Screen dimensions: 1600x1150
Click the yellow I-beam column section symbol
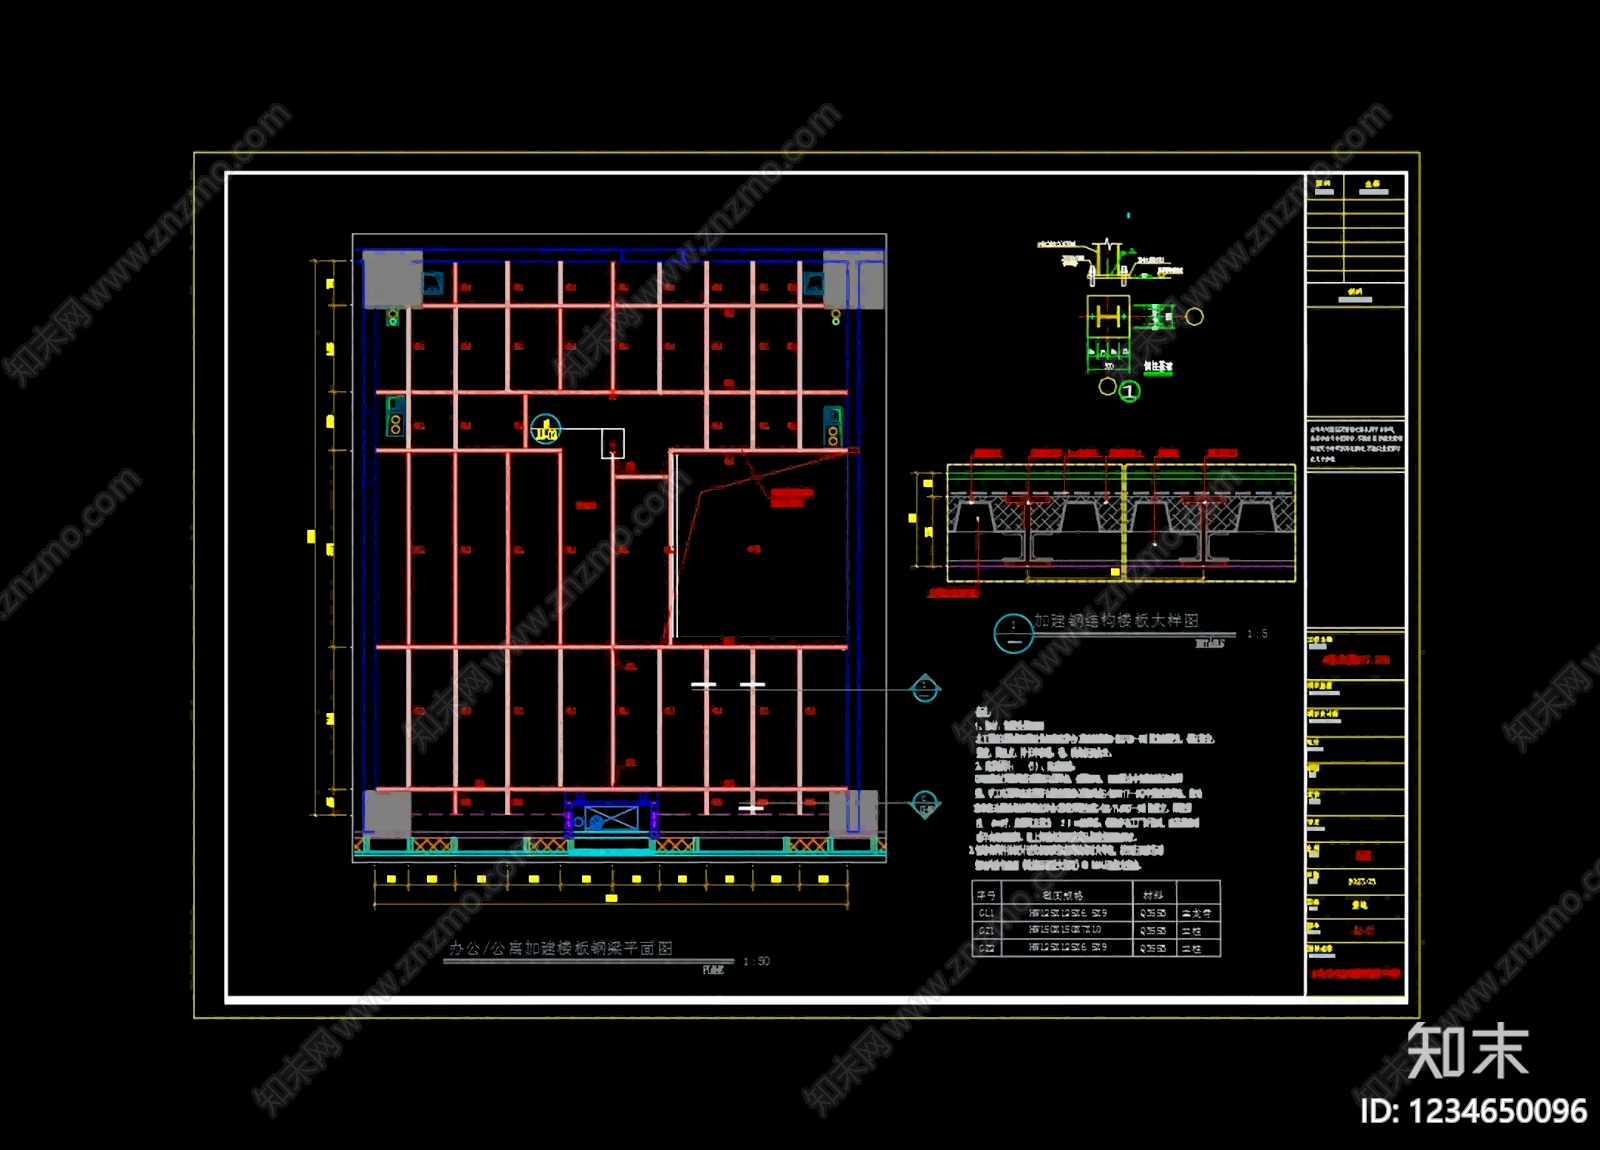tap(1108, 318)
